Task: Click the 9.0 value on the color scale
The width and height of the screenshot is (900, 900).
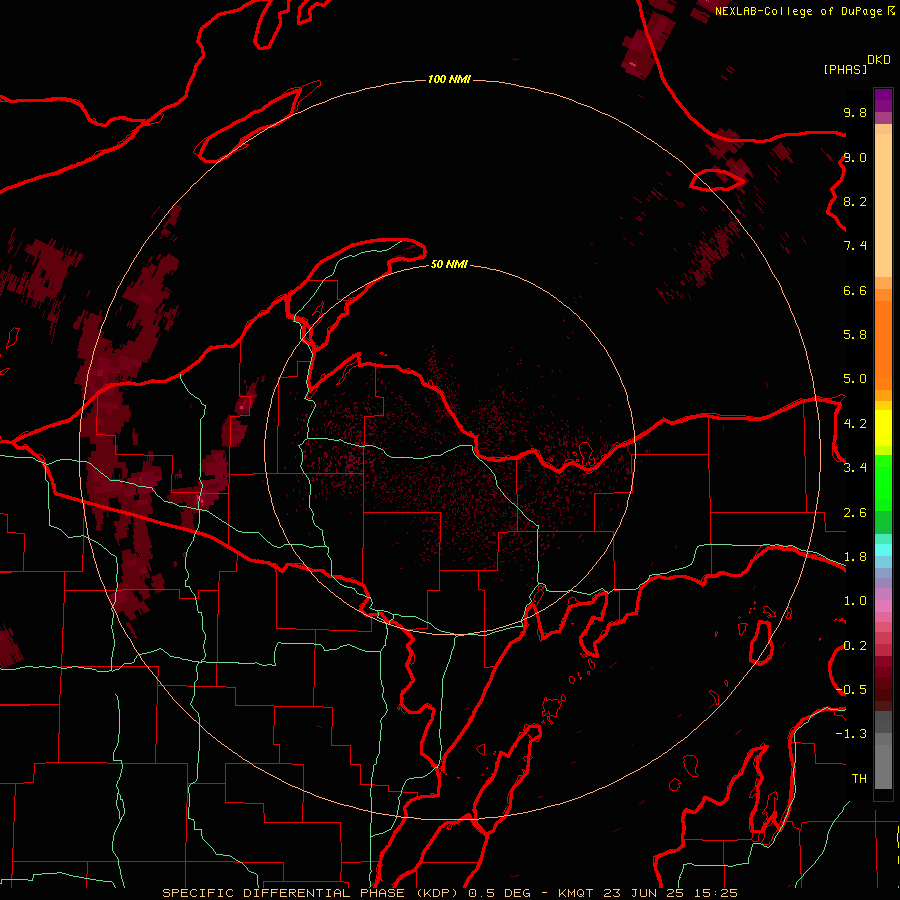Action: point(855,157)
